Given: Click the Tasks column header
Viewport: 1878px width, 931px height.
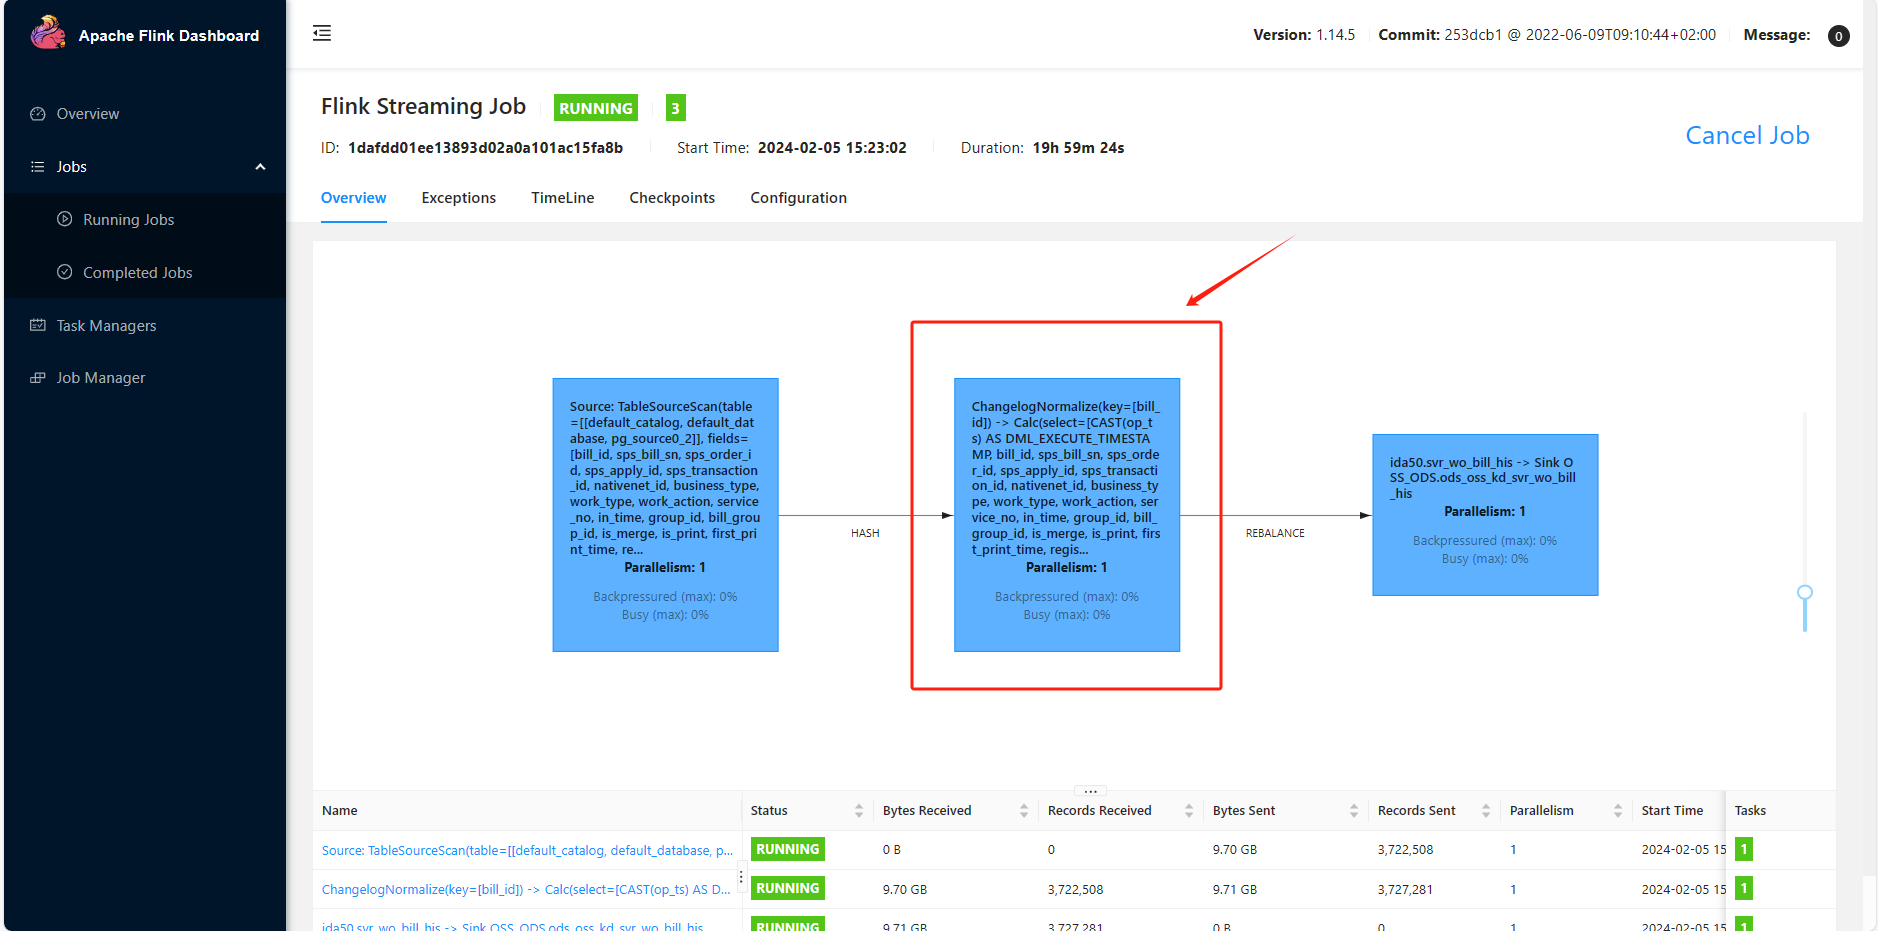Looking at the screenshot, I should click(x=1750, y=811).
